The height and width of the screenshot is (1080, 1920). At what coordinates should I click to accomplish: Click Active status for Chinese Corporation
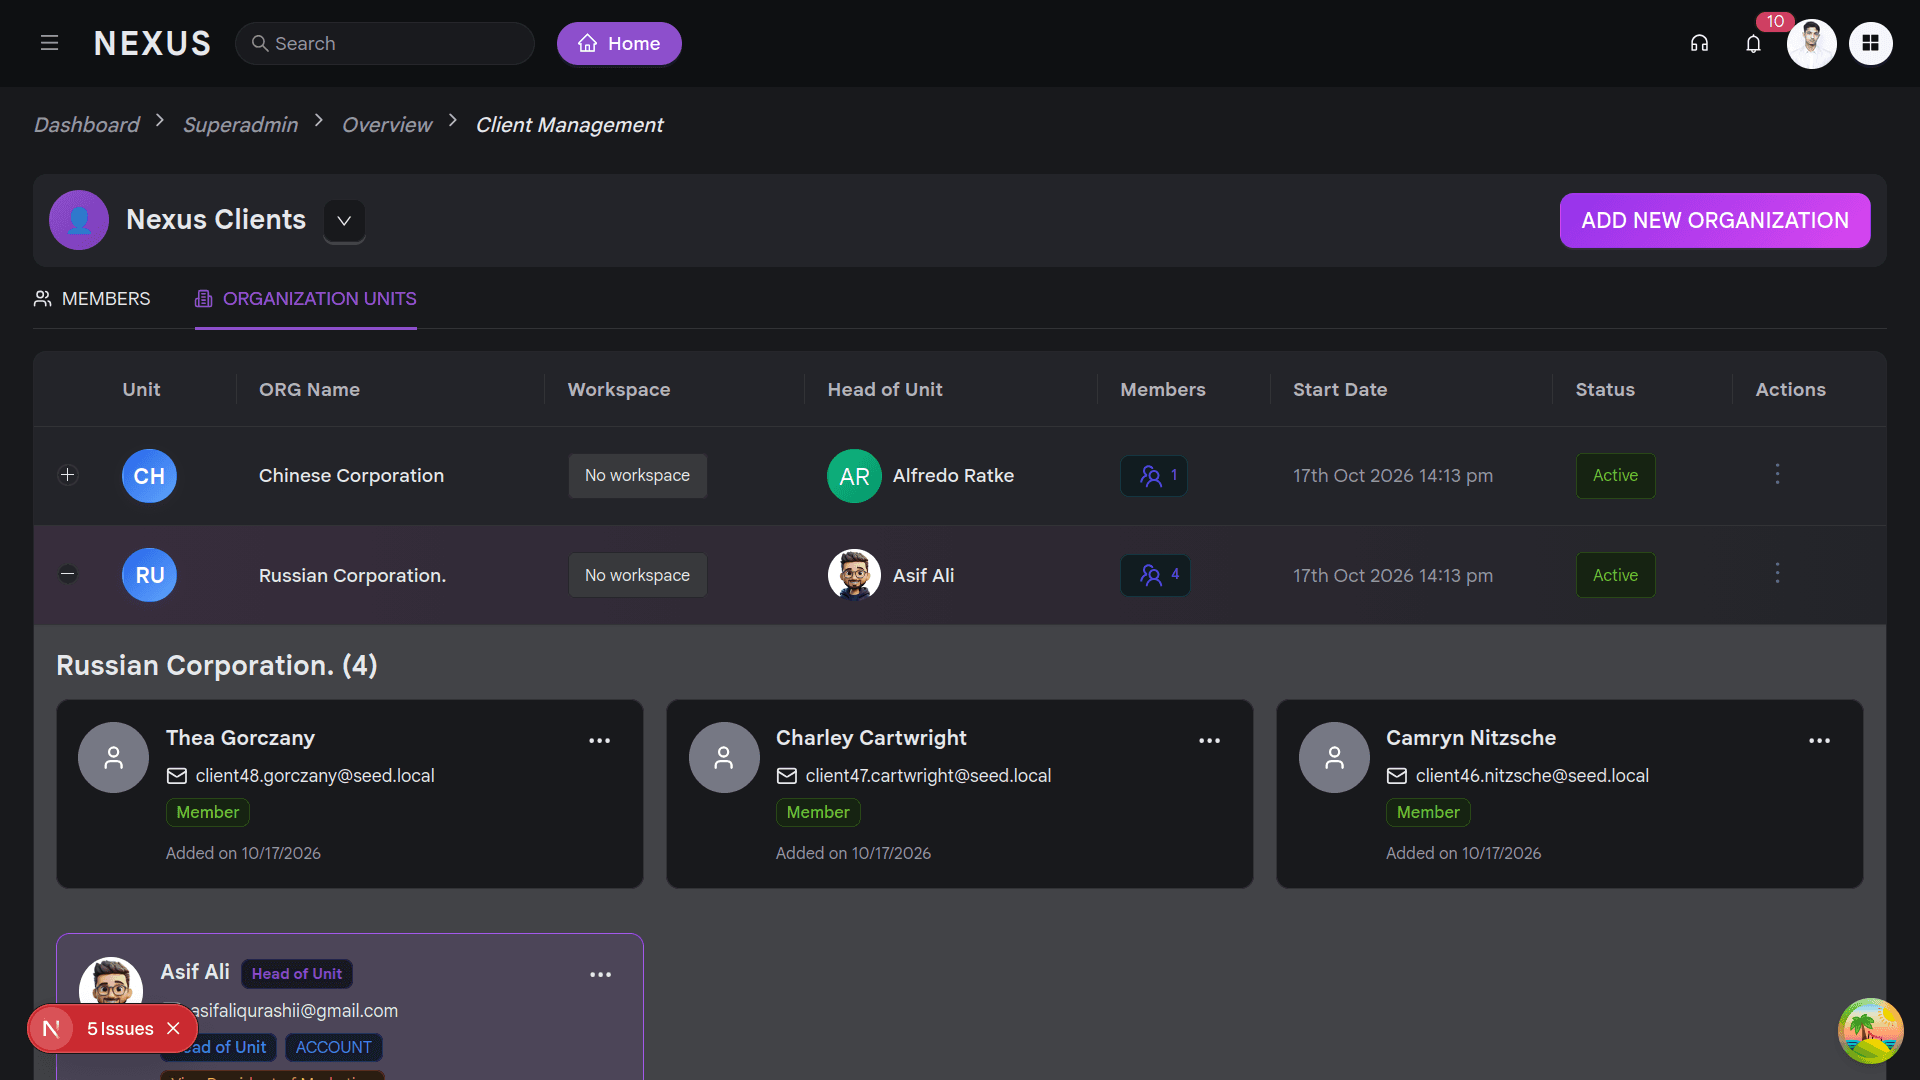point(1615,476)
